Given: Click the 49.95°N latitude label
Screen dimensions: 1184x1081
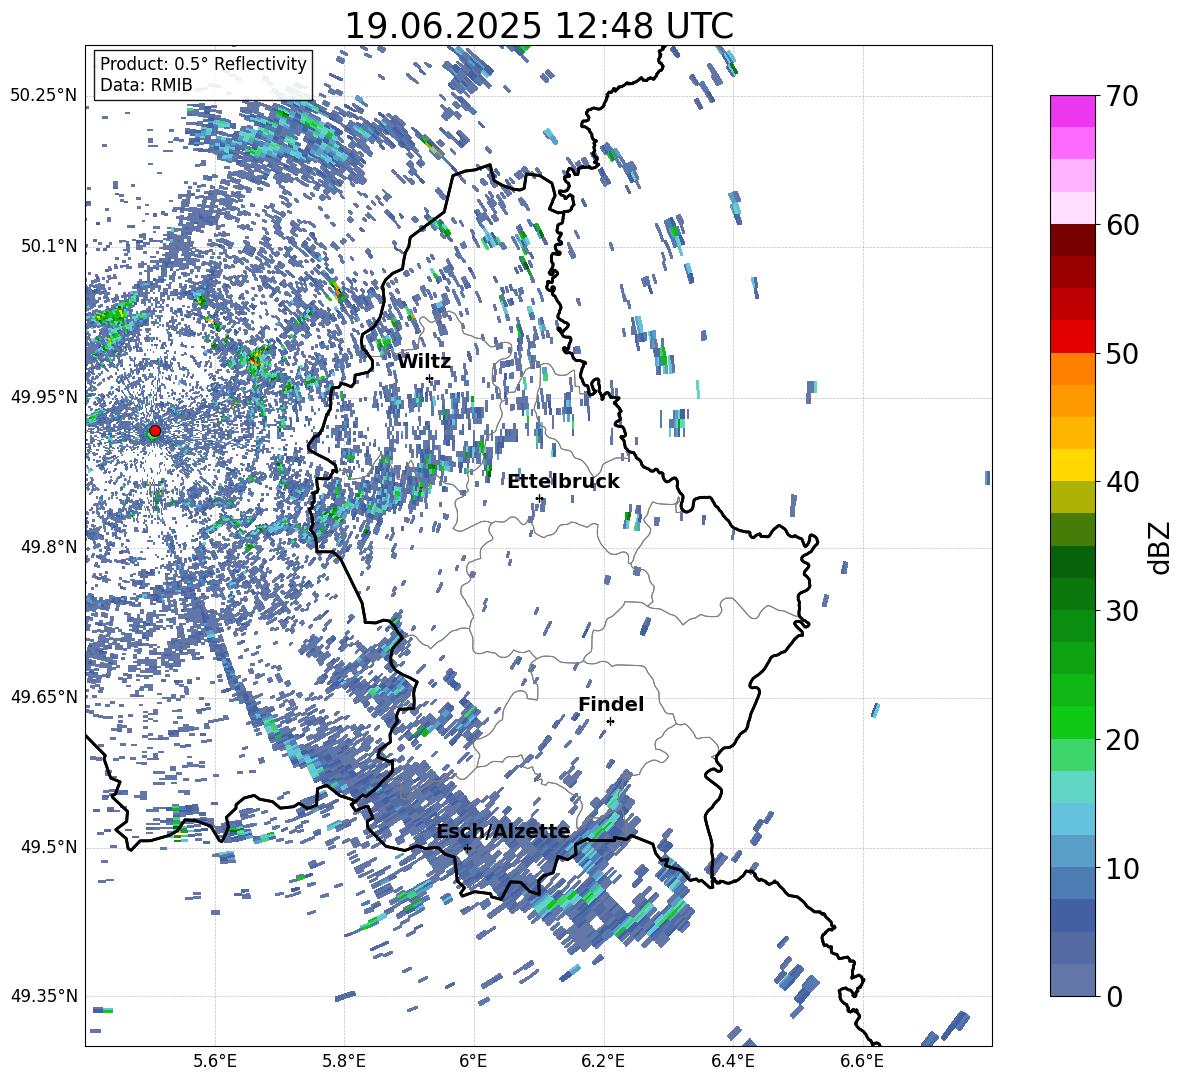Looking at the screenshot, I should [44, 396].
